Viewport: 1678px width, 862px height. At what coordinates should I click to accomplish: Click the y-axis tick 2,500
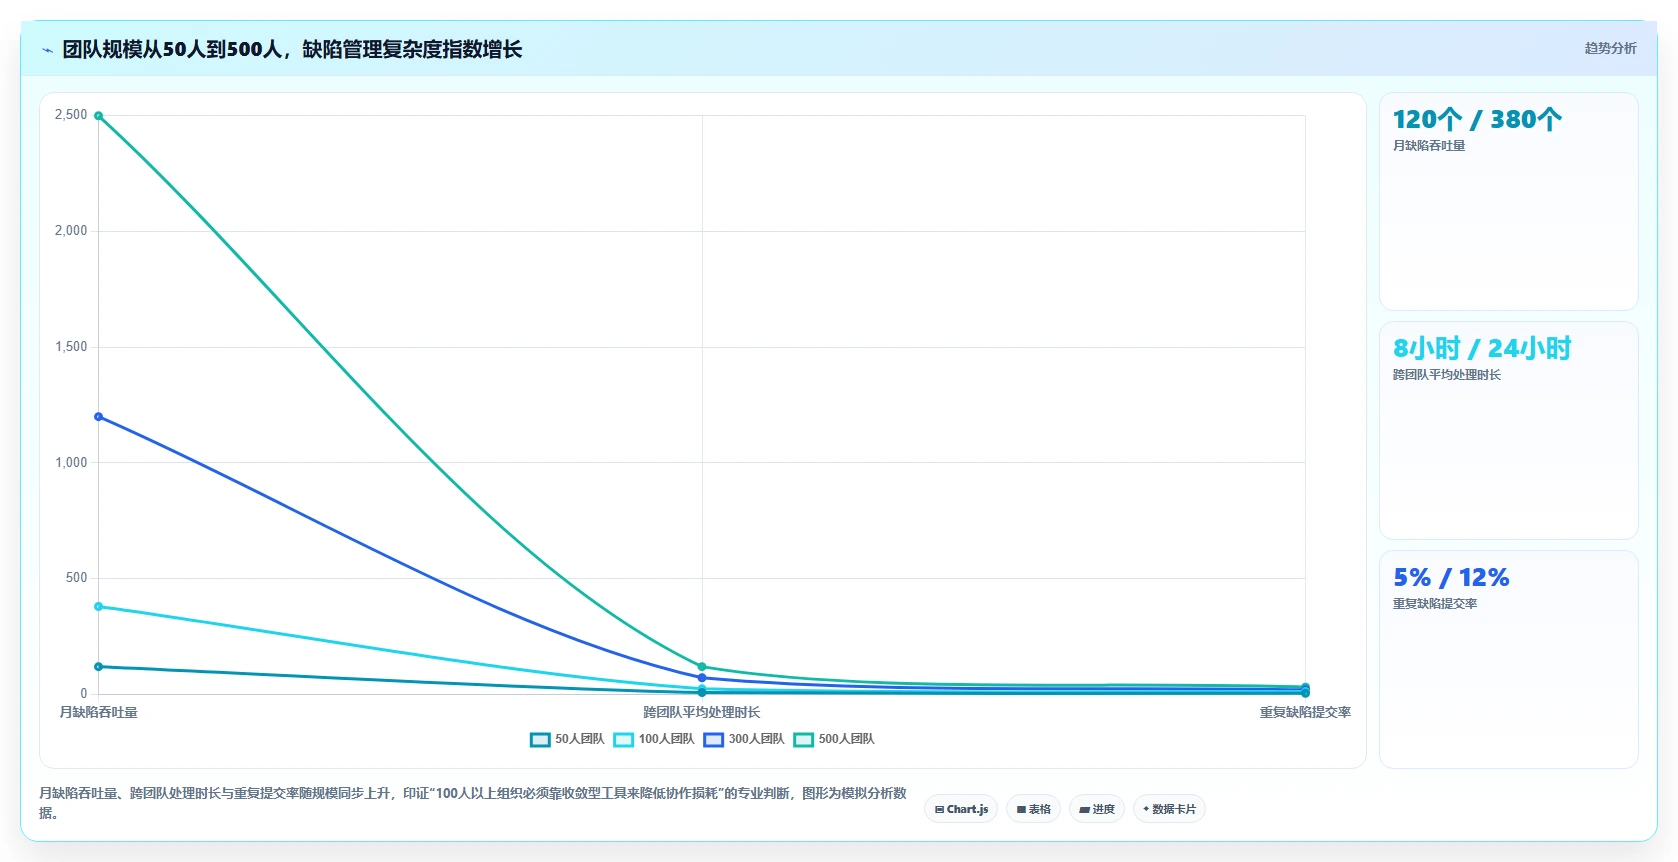click(x=71, y=115)
